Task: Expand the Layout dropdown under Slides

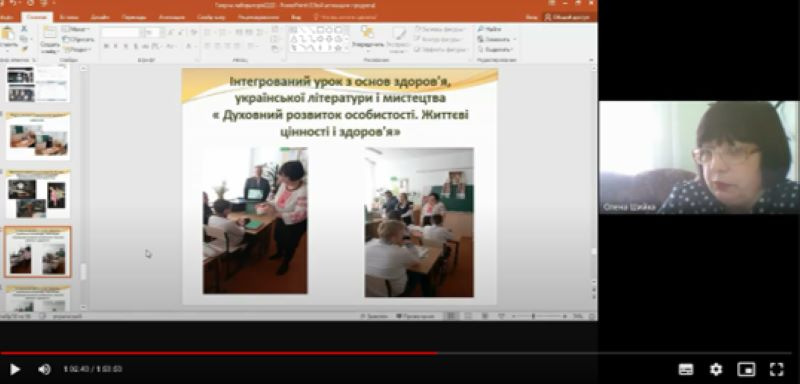Action: pos(76,29)
